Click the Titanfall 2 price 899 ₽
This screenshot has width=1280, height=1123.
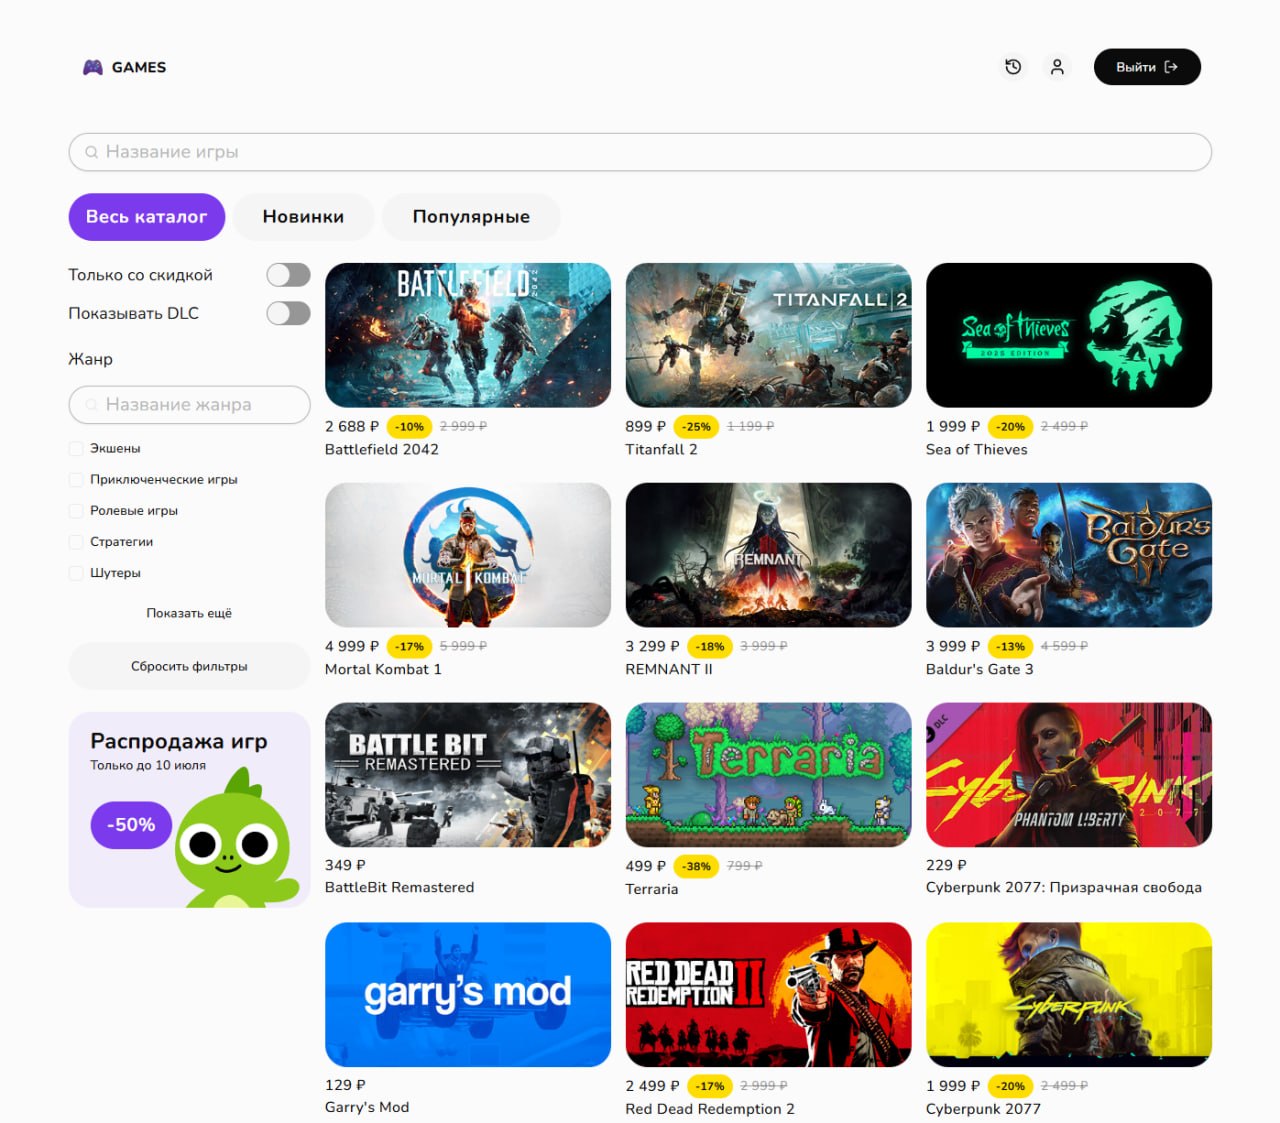click(646, 427)
